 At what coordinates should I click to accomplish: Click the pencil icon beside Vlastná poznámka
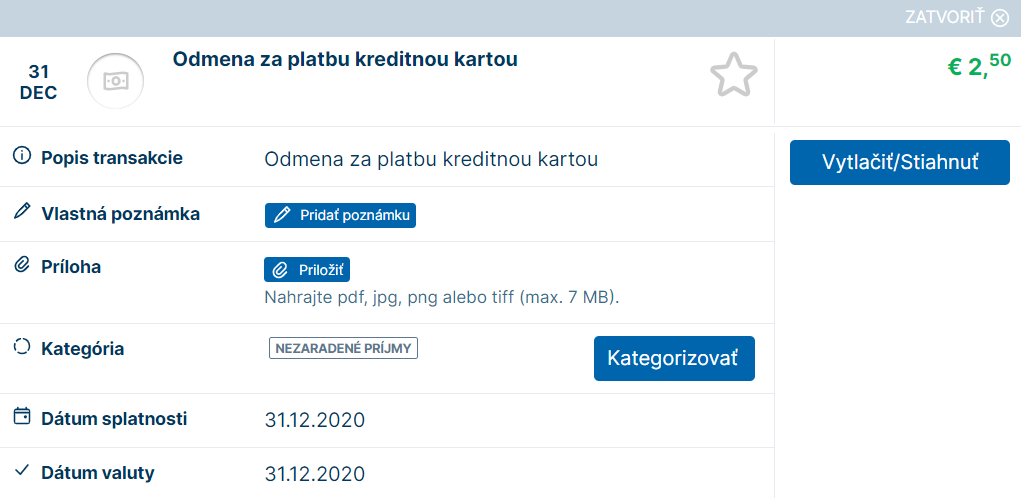pyautogui.click(x=21, y=212)
